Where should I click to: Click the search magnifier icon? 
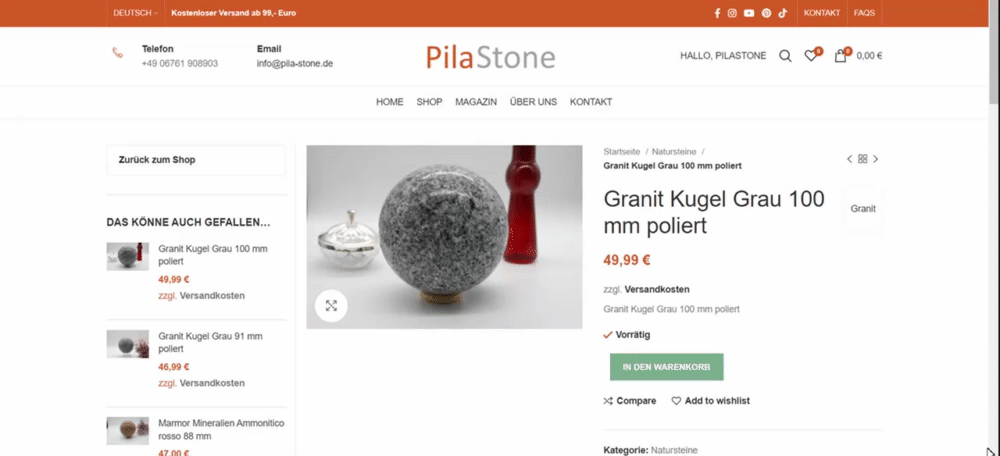pos(785,56)
